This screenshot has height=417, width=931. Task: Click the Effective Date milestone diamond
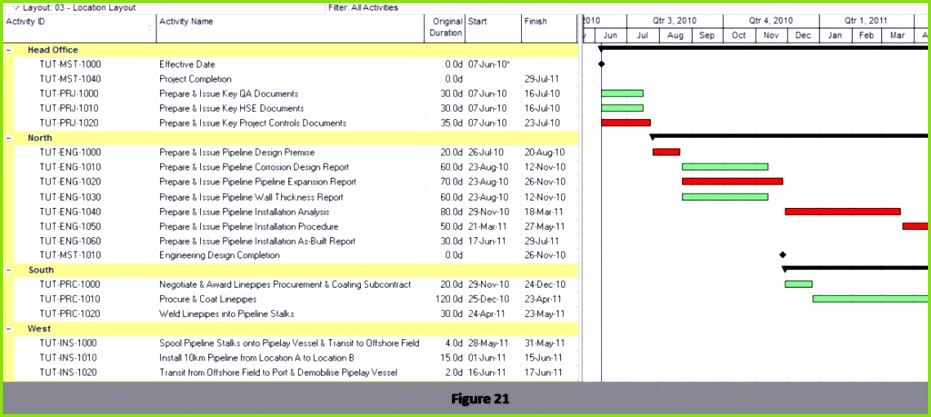[x=601, y=64]
